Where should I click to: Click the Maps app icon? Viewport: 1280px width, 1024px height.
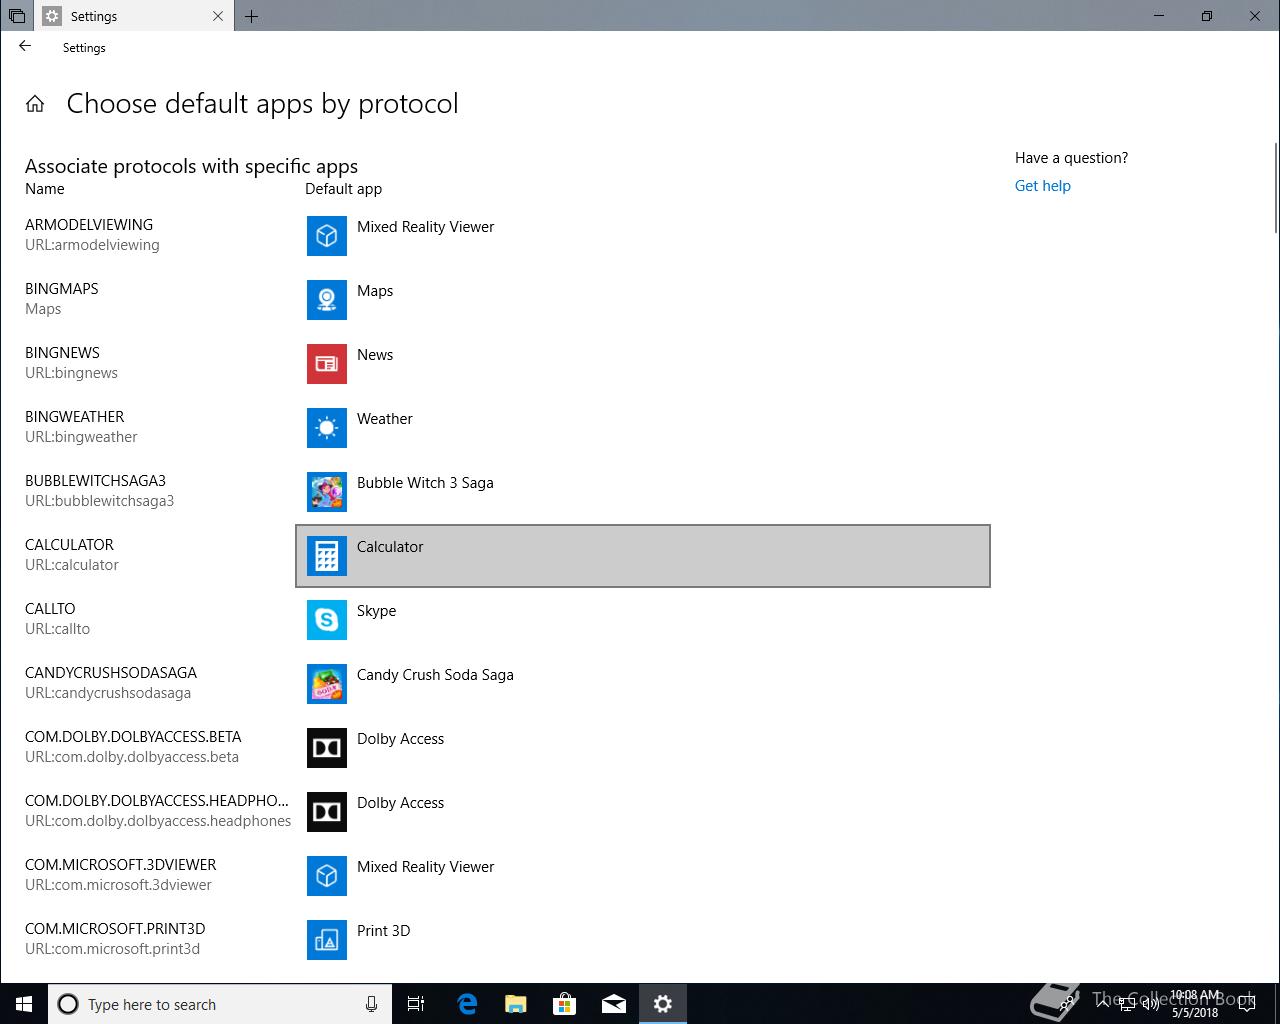pos(327,300)
